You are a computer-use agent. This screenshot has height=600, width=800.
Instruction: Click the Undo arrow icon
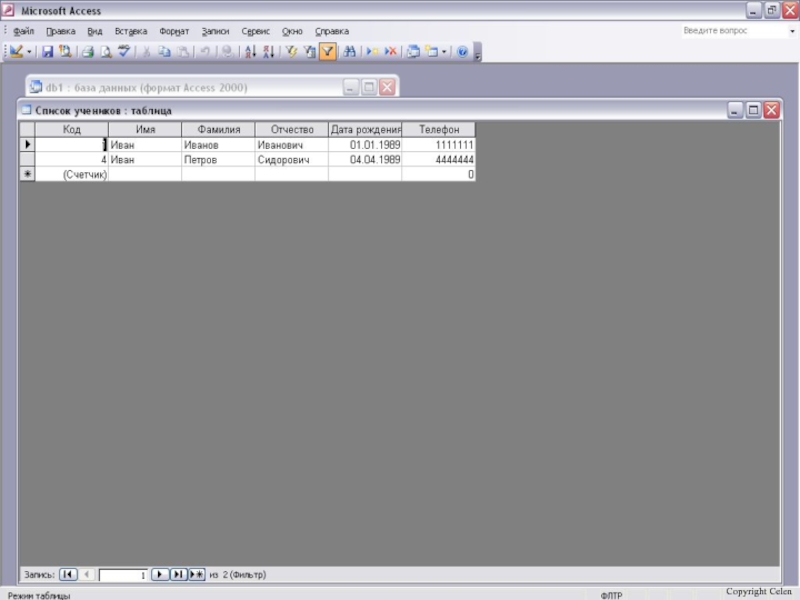(x=205, y=52)
